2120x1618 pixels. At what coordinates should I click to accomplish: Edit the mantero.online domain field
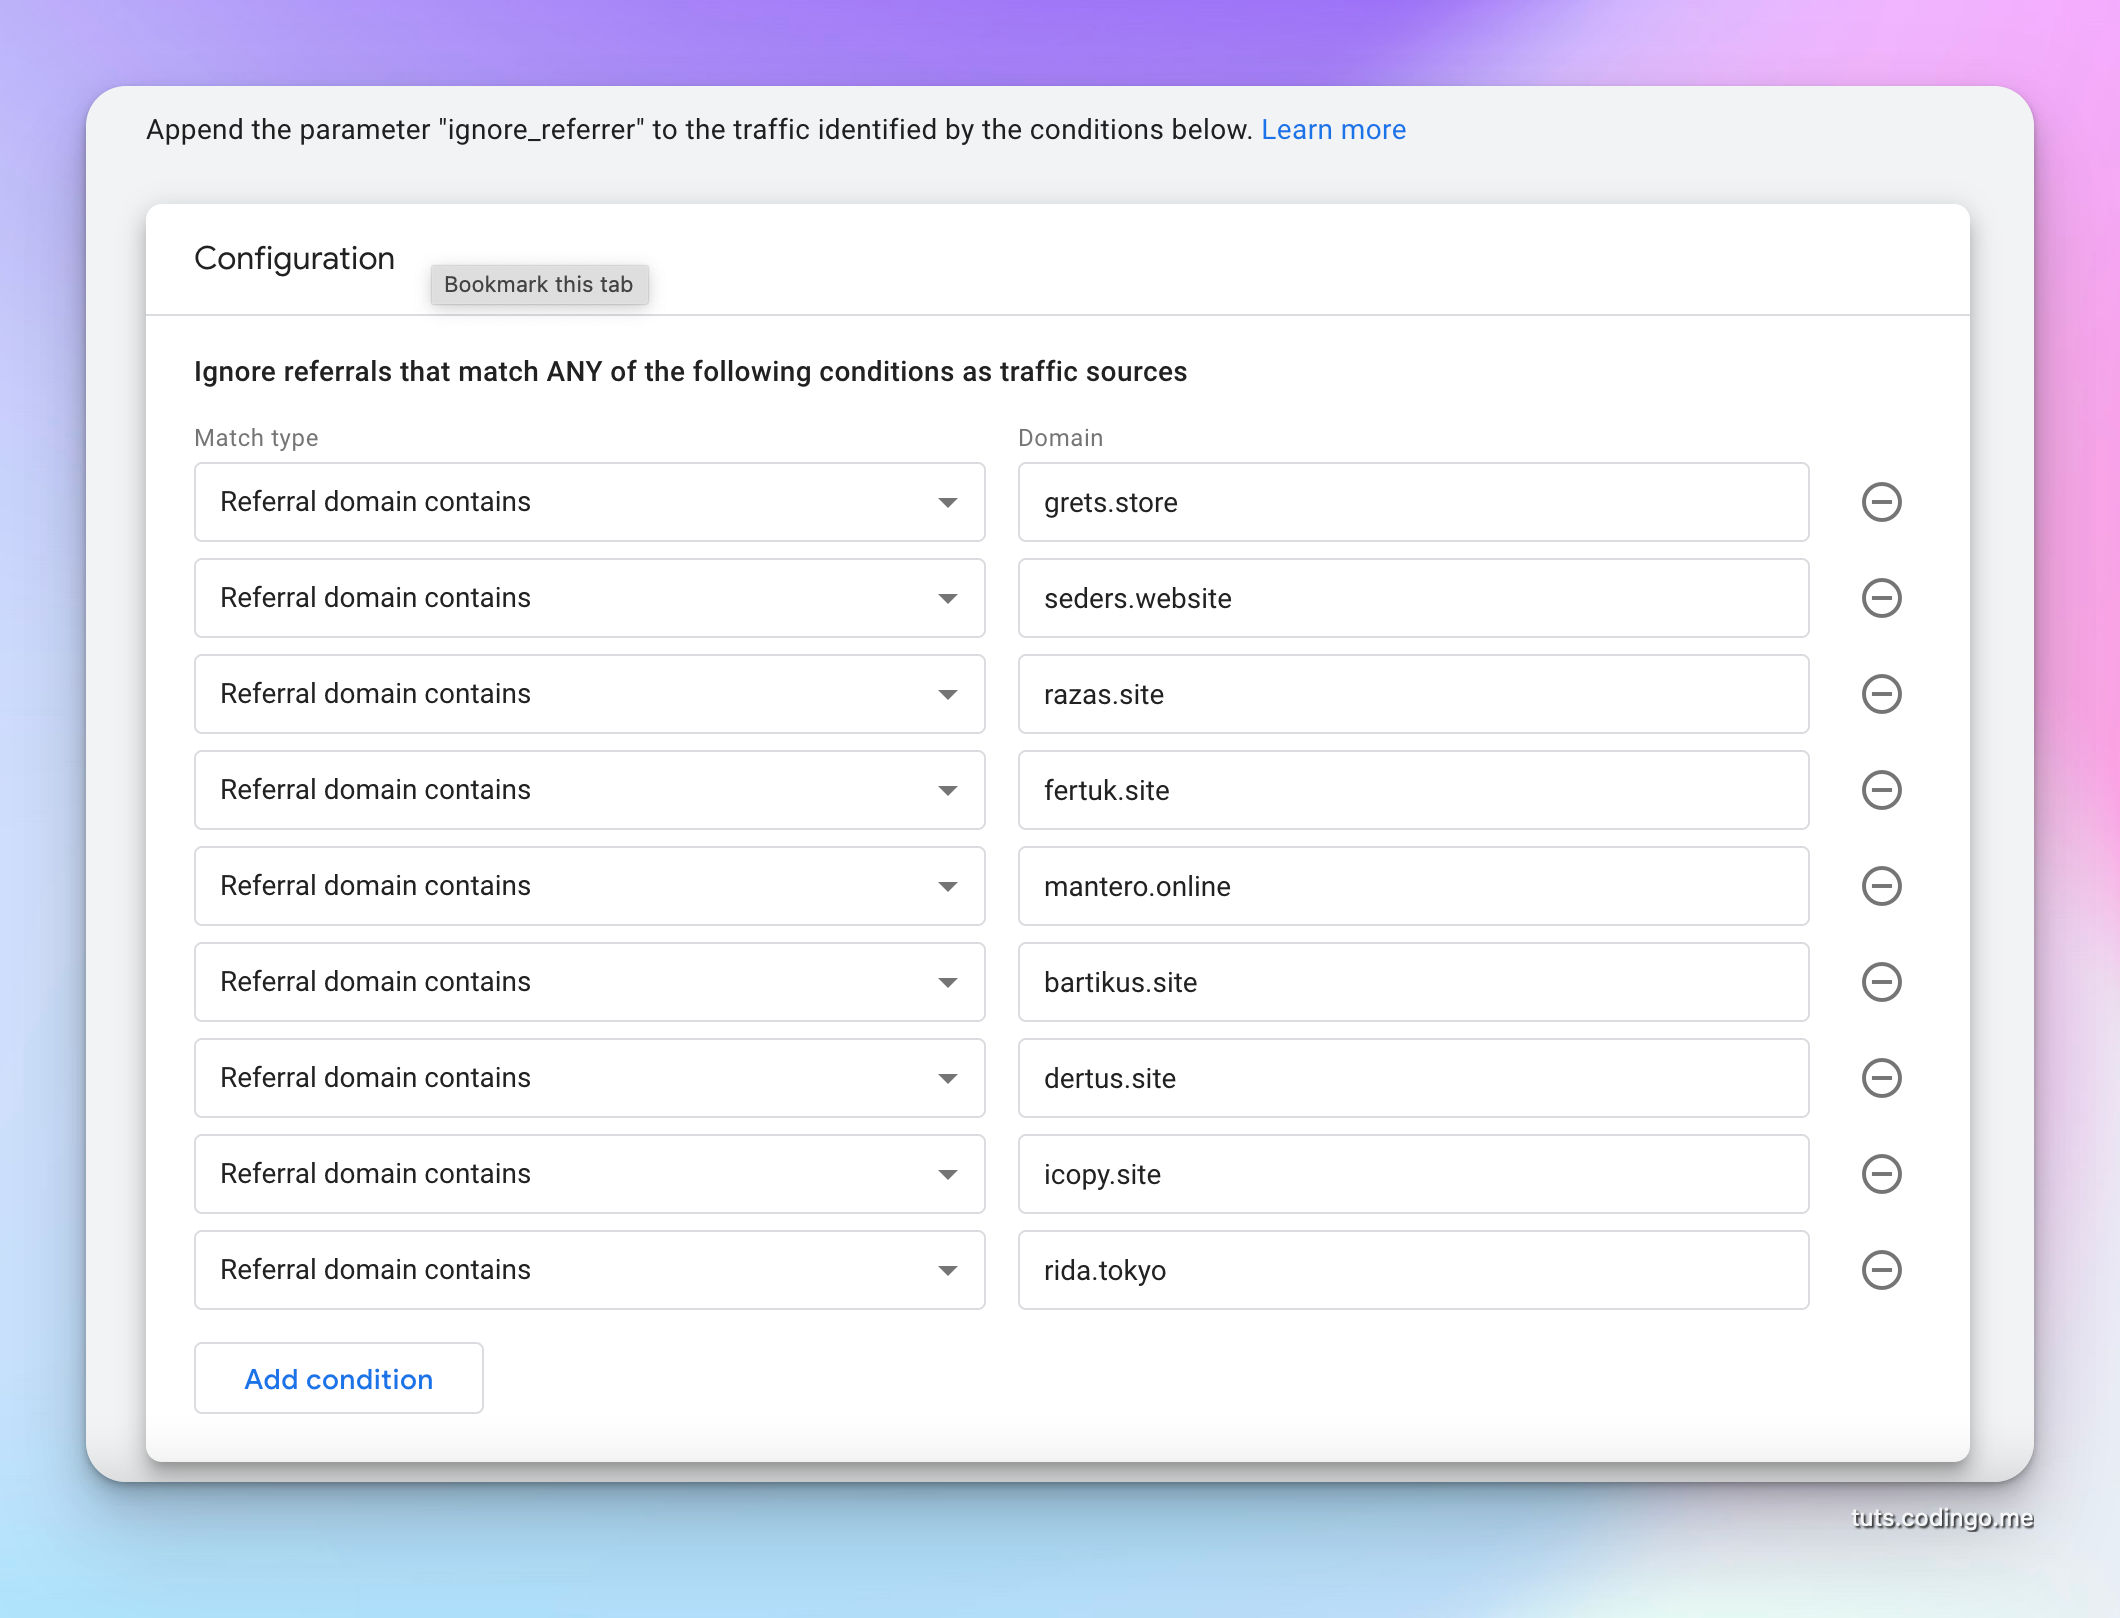1414,886
